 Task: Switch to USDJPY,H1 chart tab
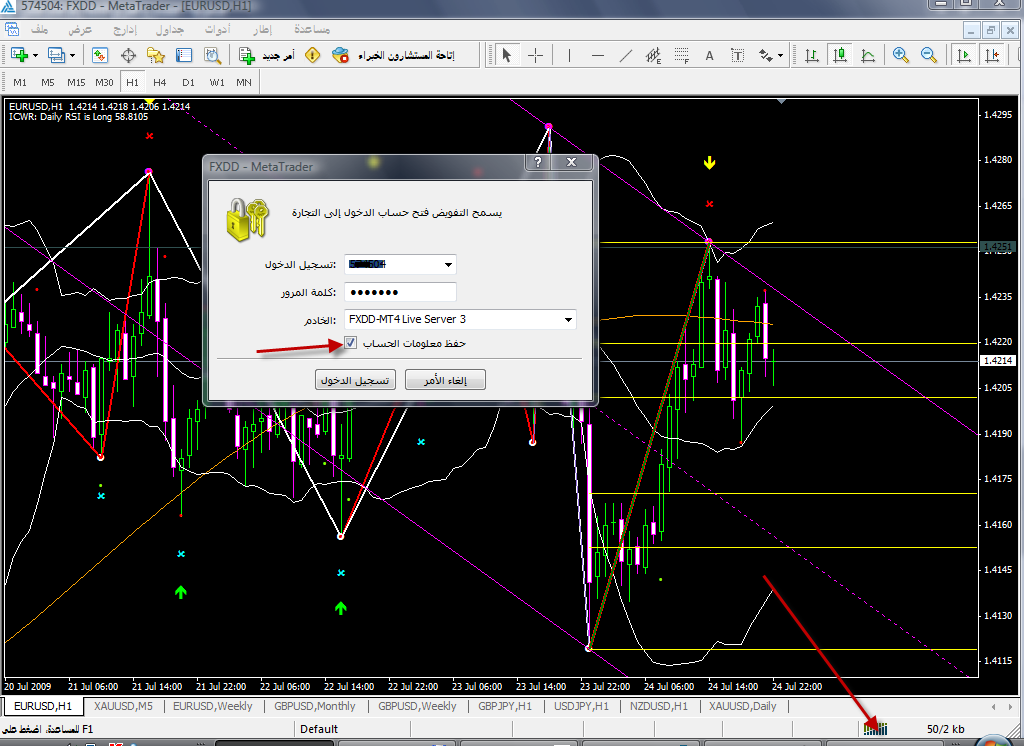tap(581, 706)
